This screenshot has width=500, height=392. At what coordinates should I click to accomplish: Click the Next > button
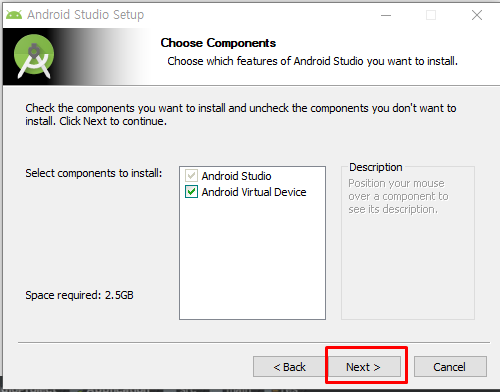pyautogui.click(x=365, y=367)
